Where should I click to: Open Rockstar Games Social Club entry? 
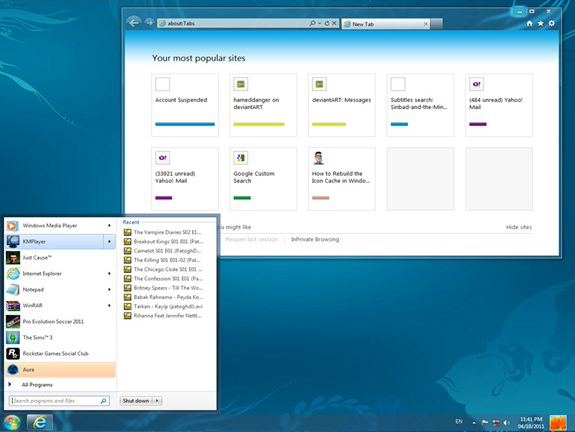pos(61,354)
